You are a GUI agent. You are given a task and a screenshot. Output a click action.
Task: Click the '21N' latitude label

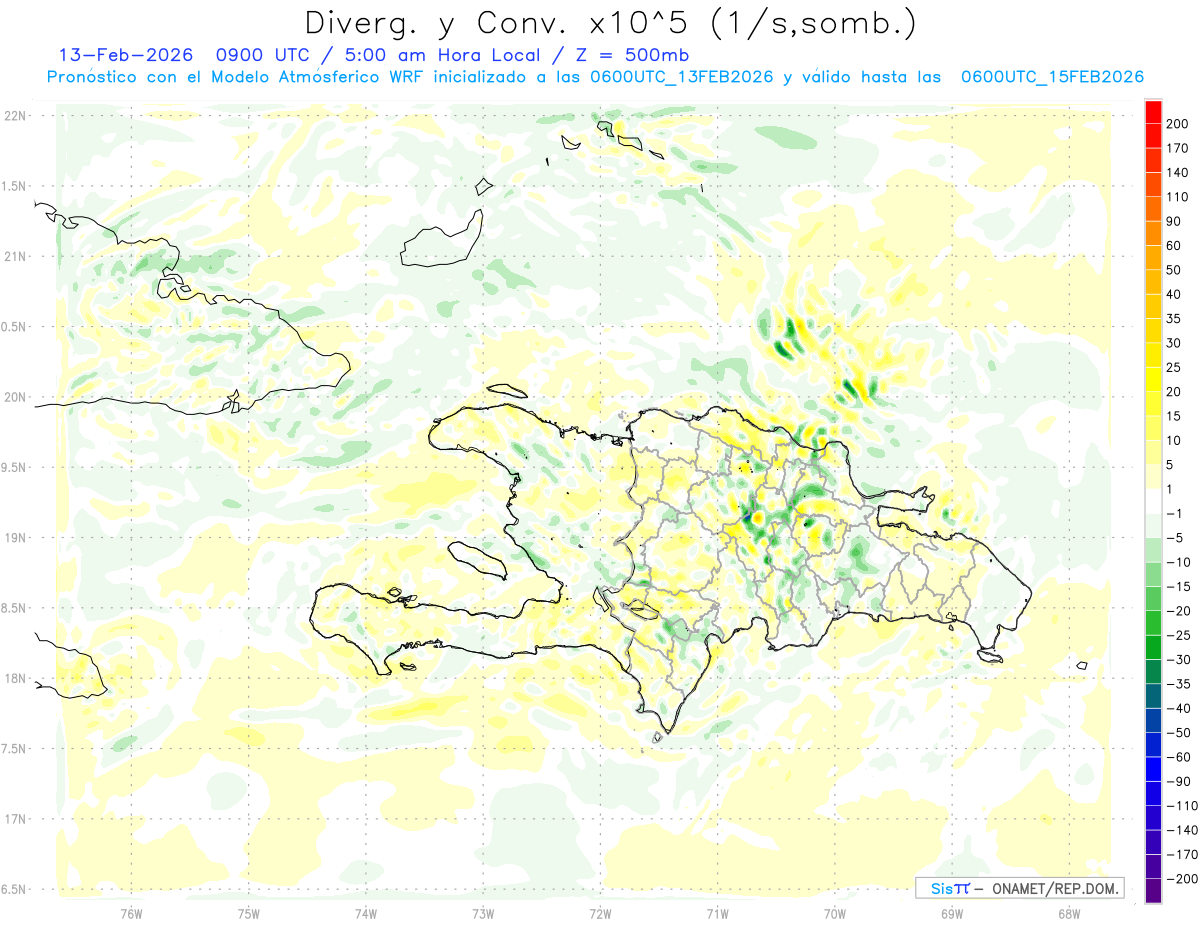tap(15, 256)
